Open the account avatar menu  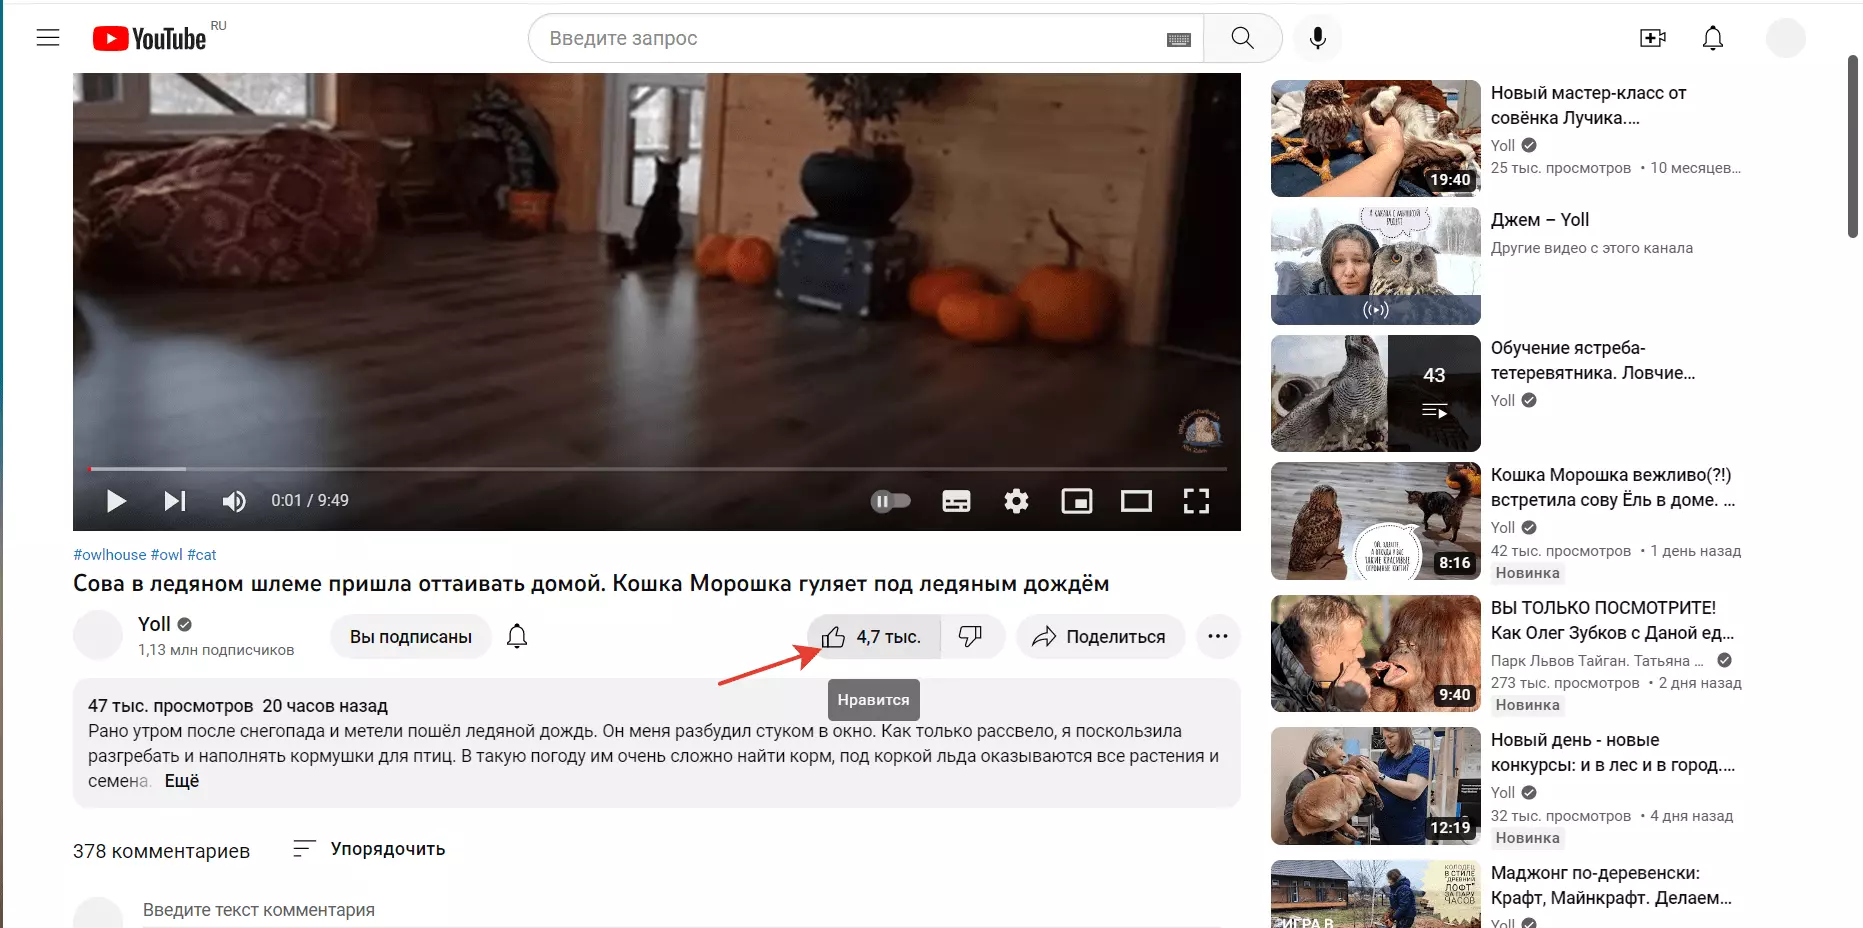[x=1786, y=38]
